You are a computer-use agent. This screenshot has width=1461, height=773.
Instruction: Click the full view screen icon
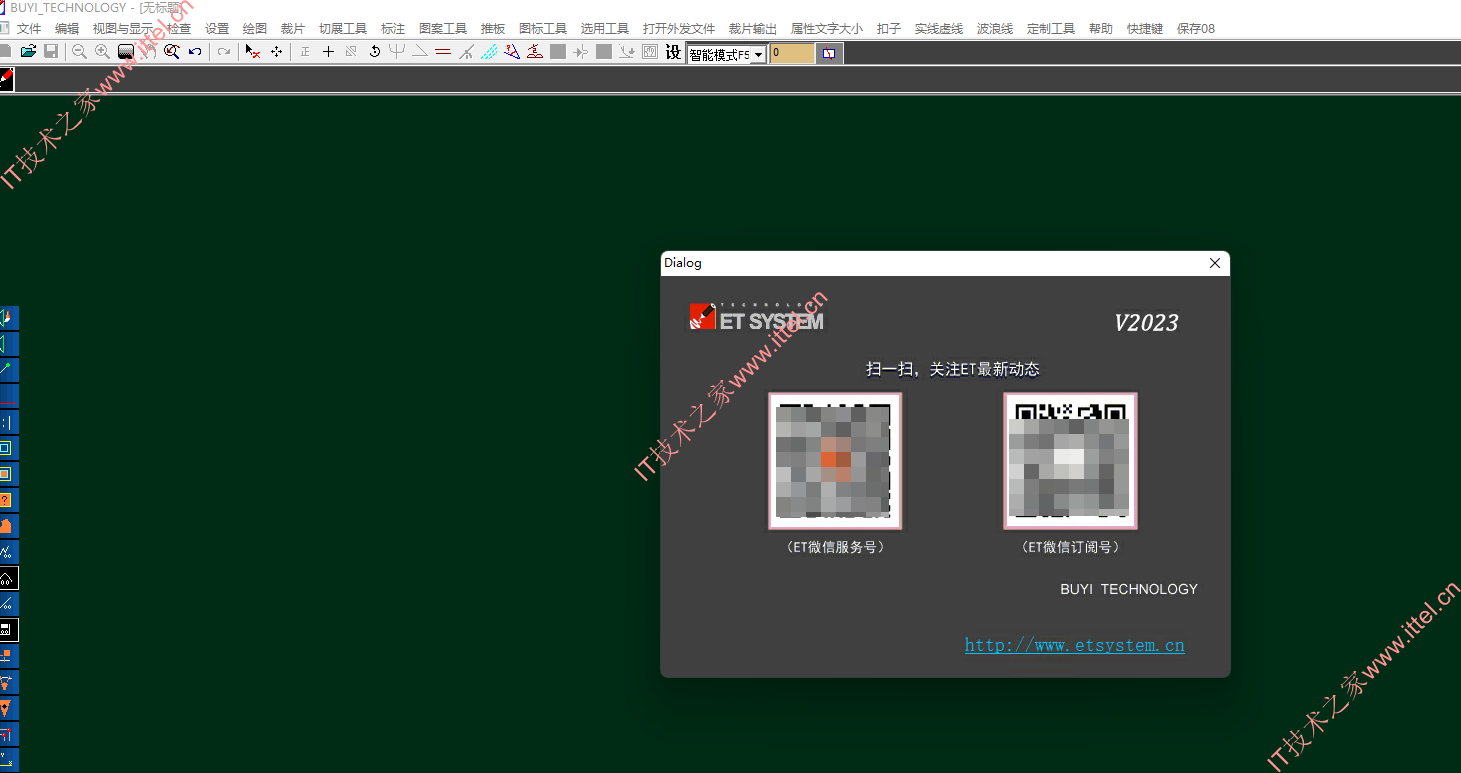click(126, 52)
